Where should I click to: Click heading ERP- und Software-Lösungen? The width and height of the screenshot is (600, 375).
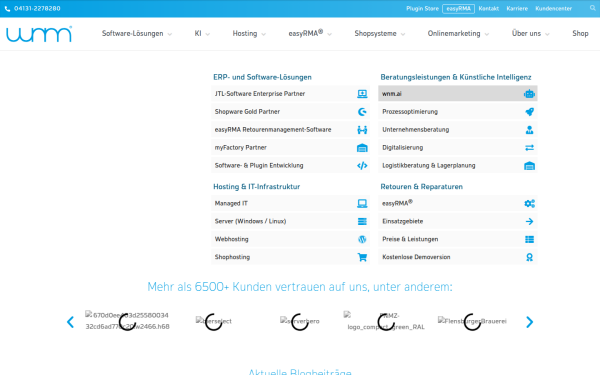coord(262,77)
